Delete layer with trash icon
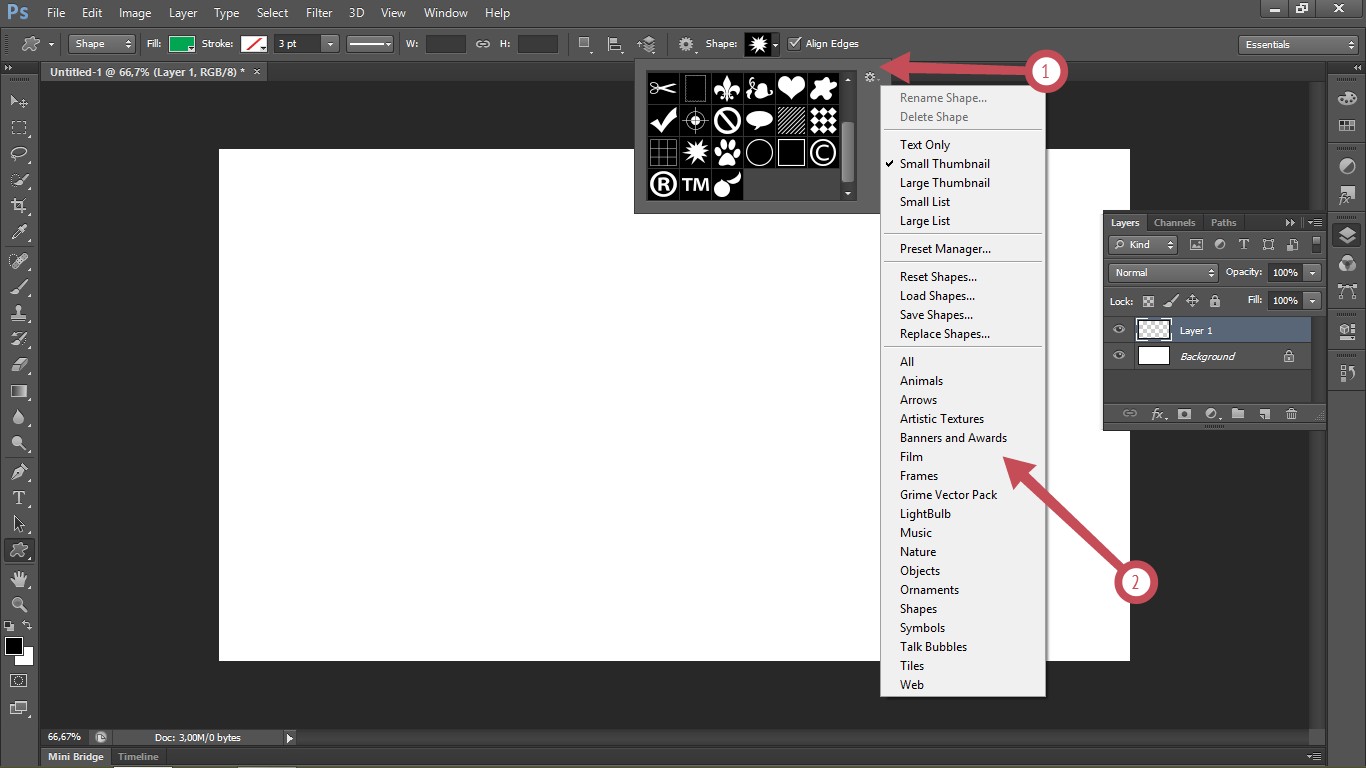The image size is (1366, 768). (1291, 414)
